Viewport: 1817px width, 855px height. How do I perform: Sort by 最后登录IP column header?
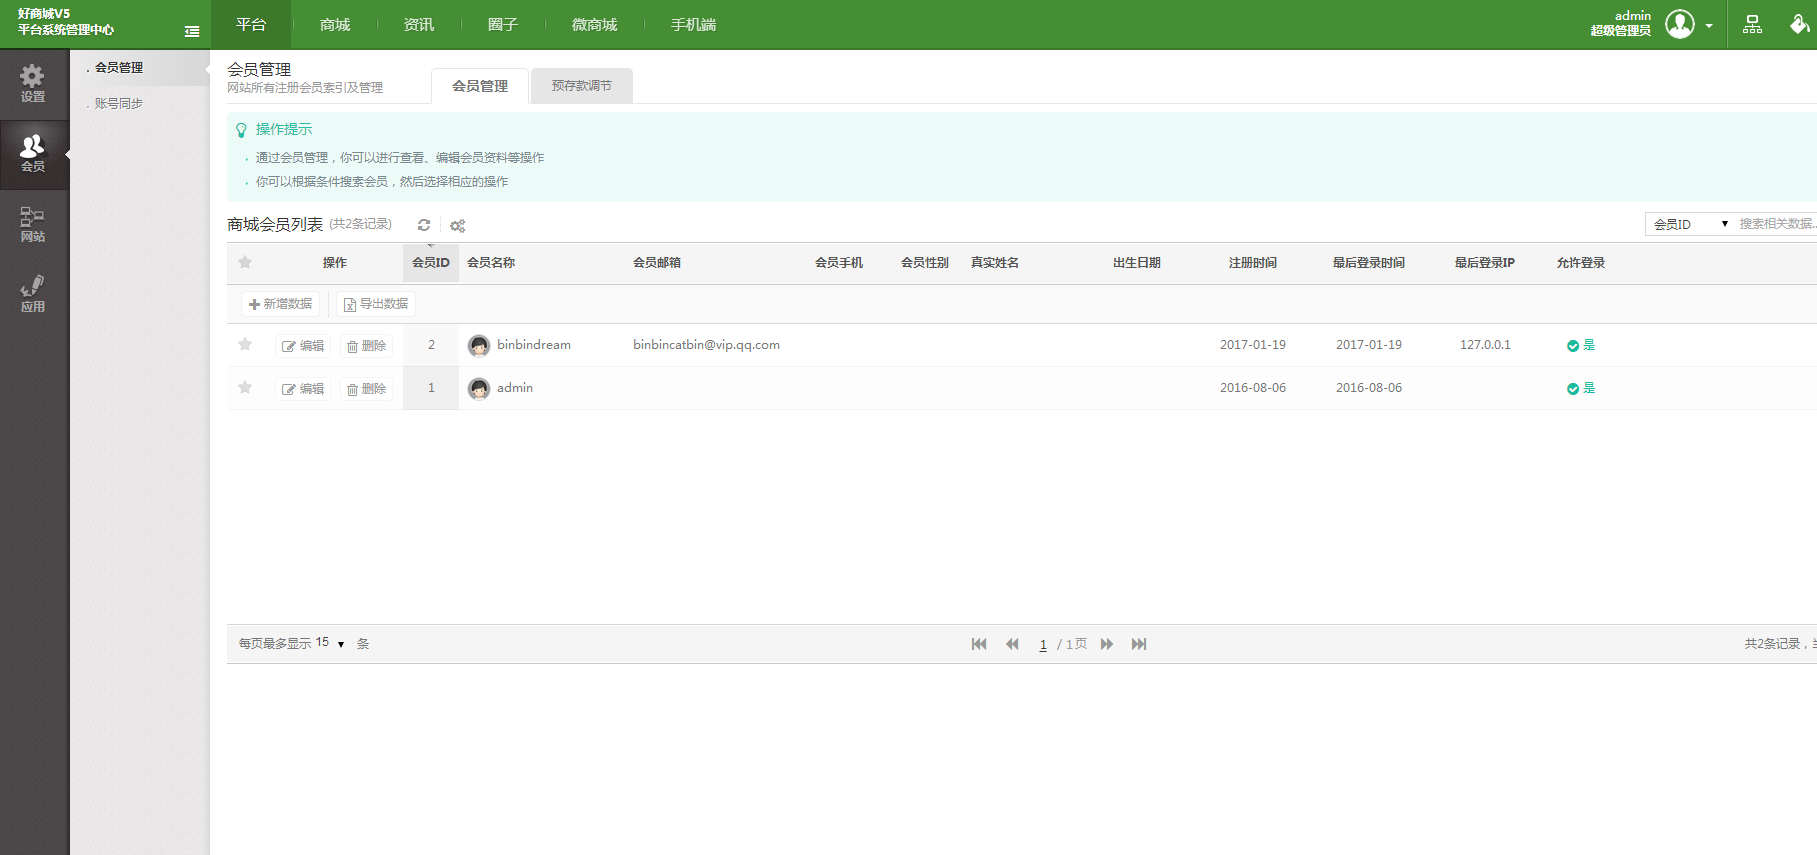1485,263
